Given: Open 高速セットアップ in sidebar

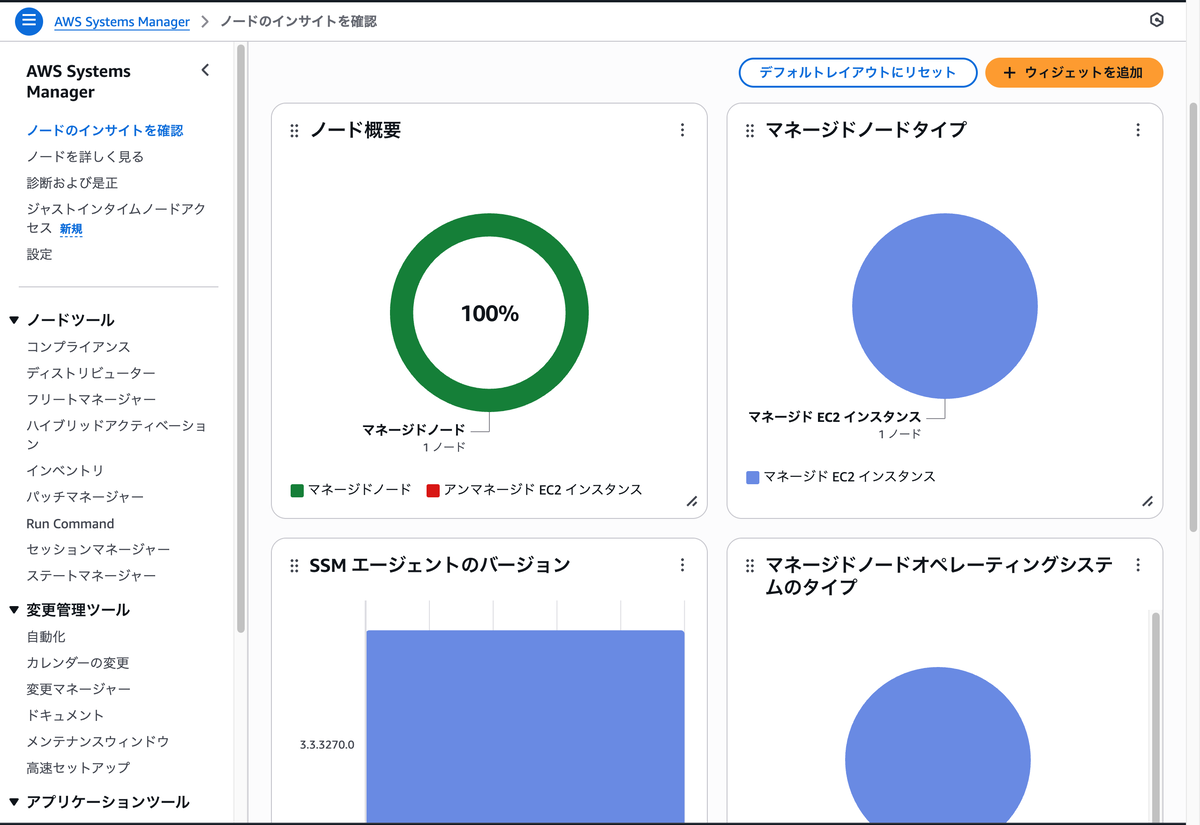Looking at the screenshot, I should tap(78, 768).
